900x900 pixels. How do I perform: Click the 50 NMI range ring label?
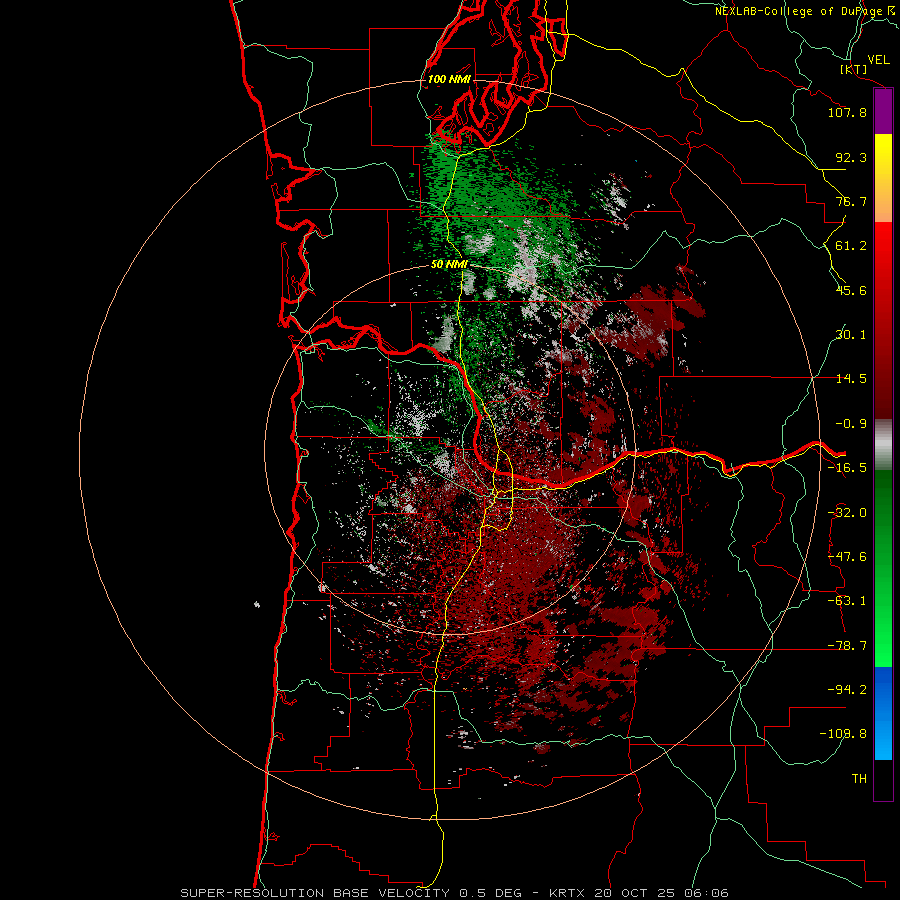pyautogui.click(x=449, y=265)
